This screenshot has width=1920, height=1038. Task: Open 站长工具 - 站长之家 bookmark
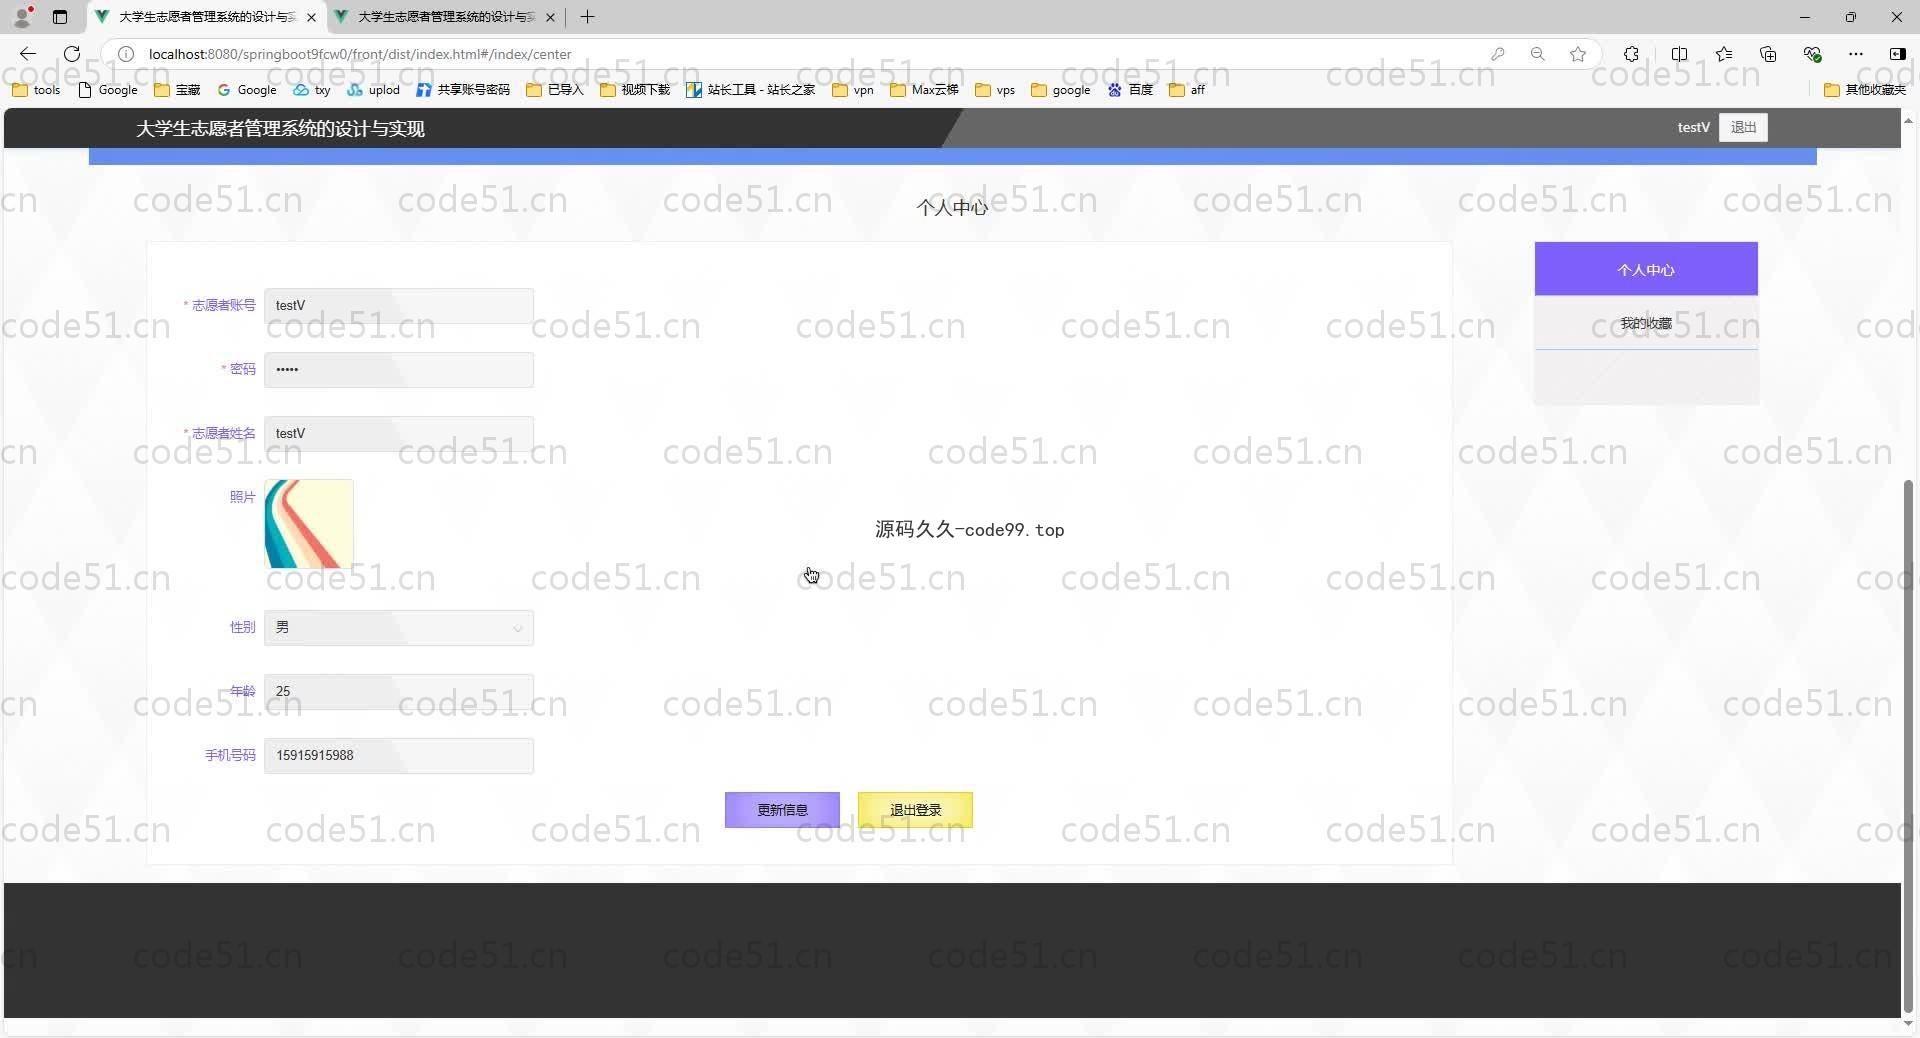click(751, 90)
